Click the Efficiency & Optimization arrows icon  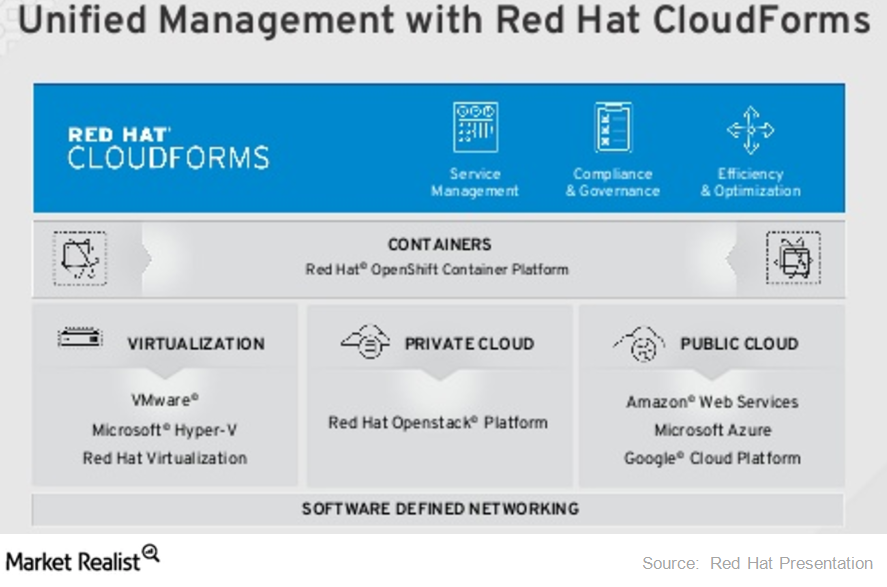coord(751,130)
